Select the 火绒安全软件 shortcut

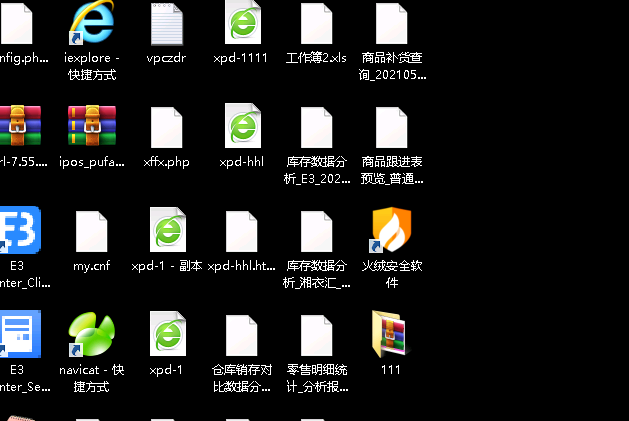391,231
